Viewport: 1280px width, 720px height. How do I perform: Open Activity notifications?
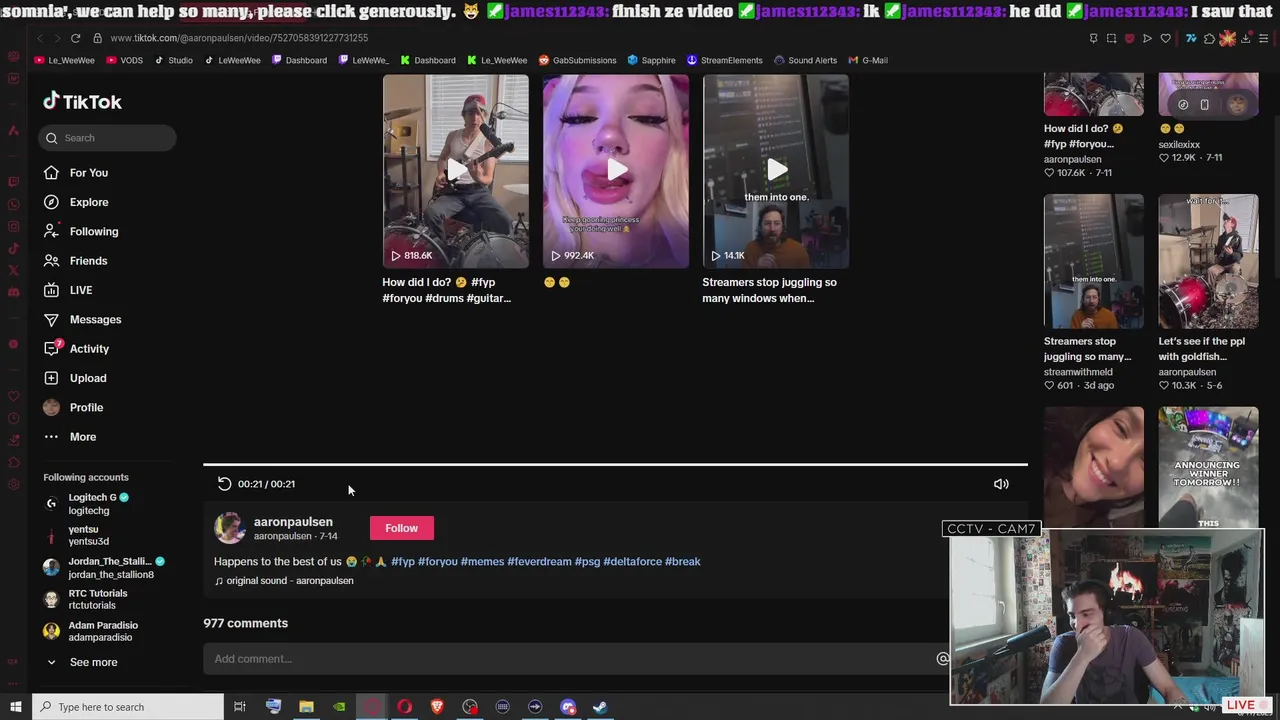[76, 349]
